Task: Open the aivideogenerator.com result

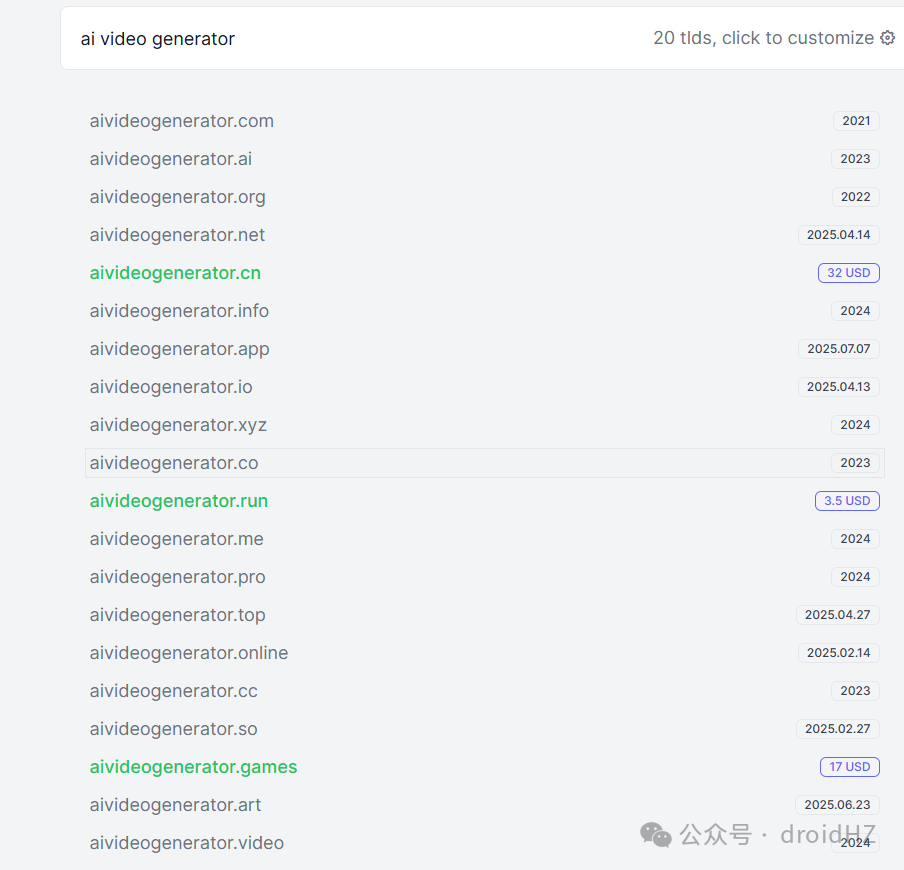Action: [x=182, y=121]
